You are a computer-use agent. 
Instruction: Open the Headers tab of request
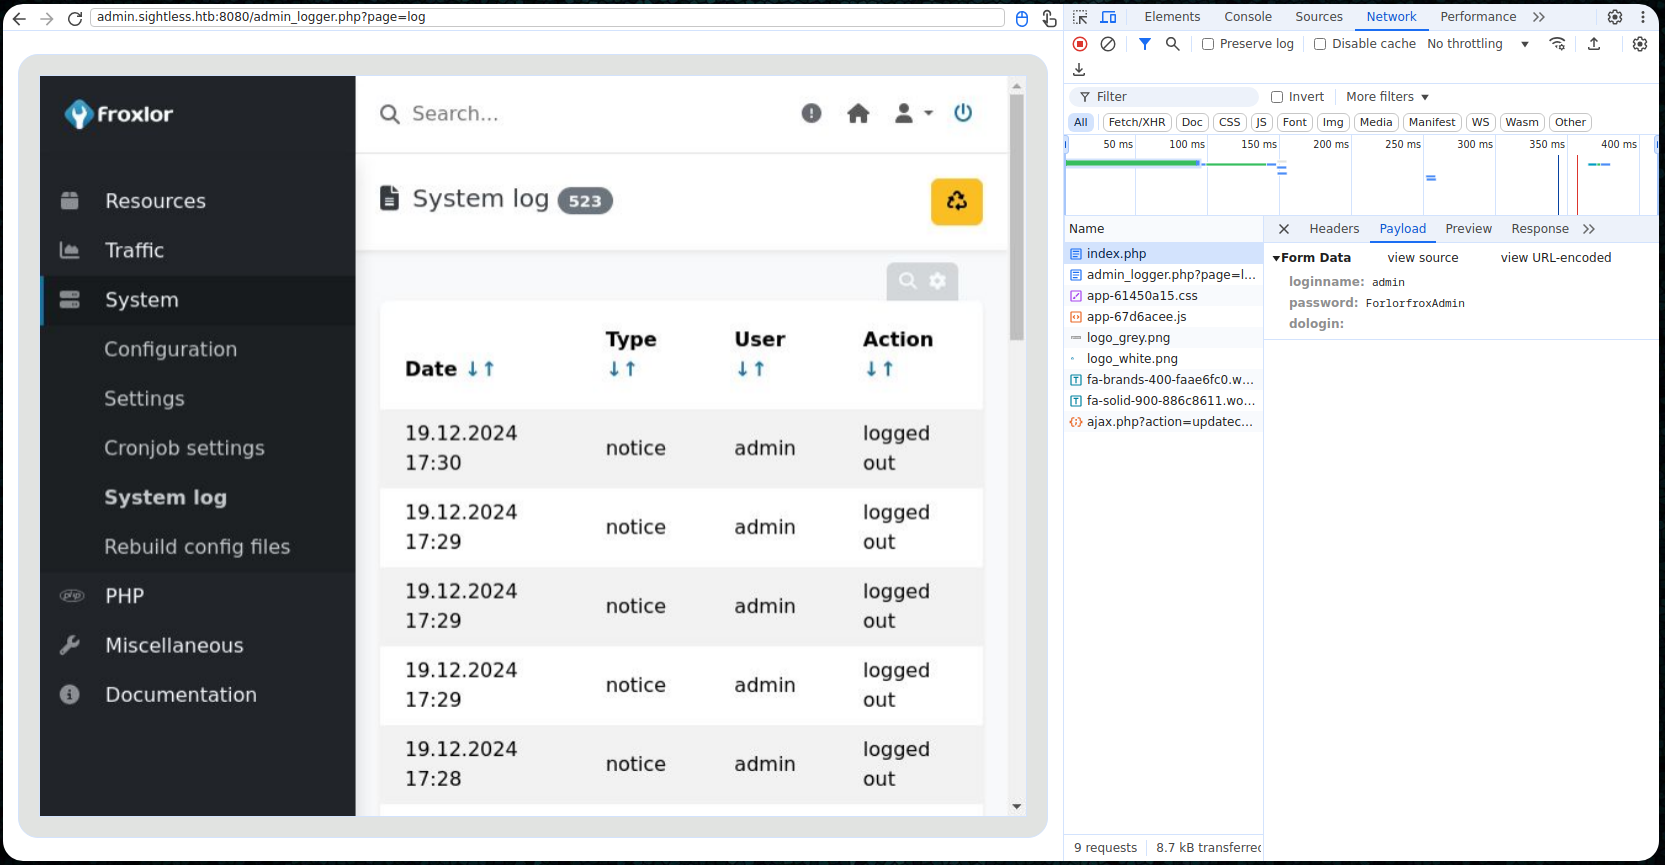point(1333,229)
